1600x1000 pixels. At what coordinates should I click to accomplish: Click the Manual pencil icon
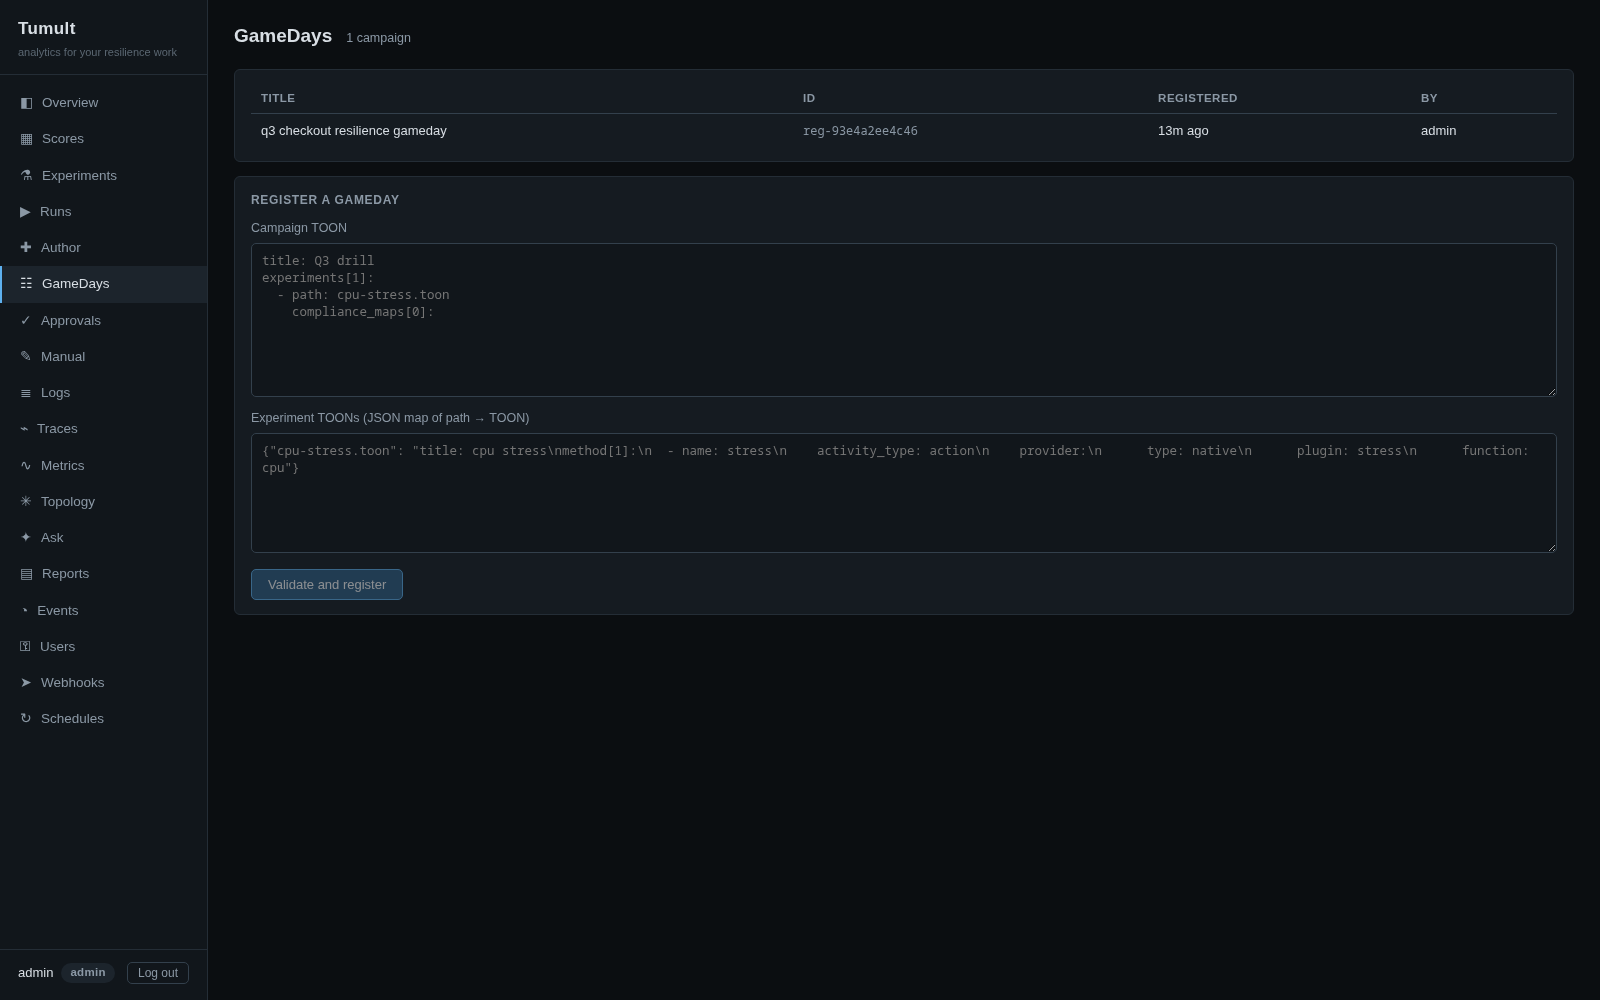coord(26,356)
